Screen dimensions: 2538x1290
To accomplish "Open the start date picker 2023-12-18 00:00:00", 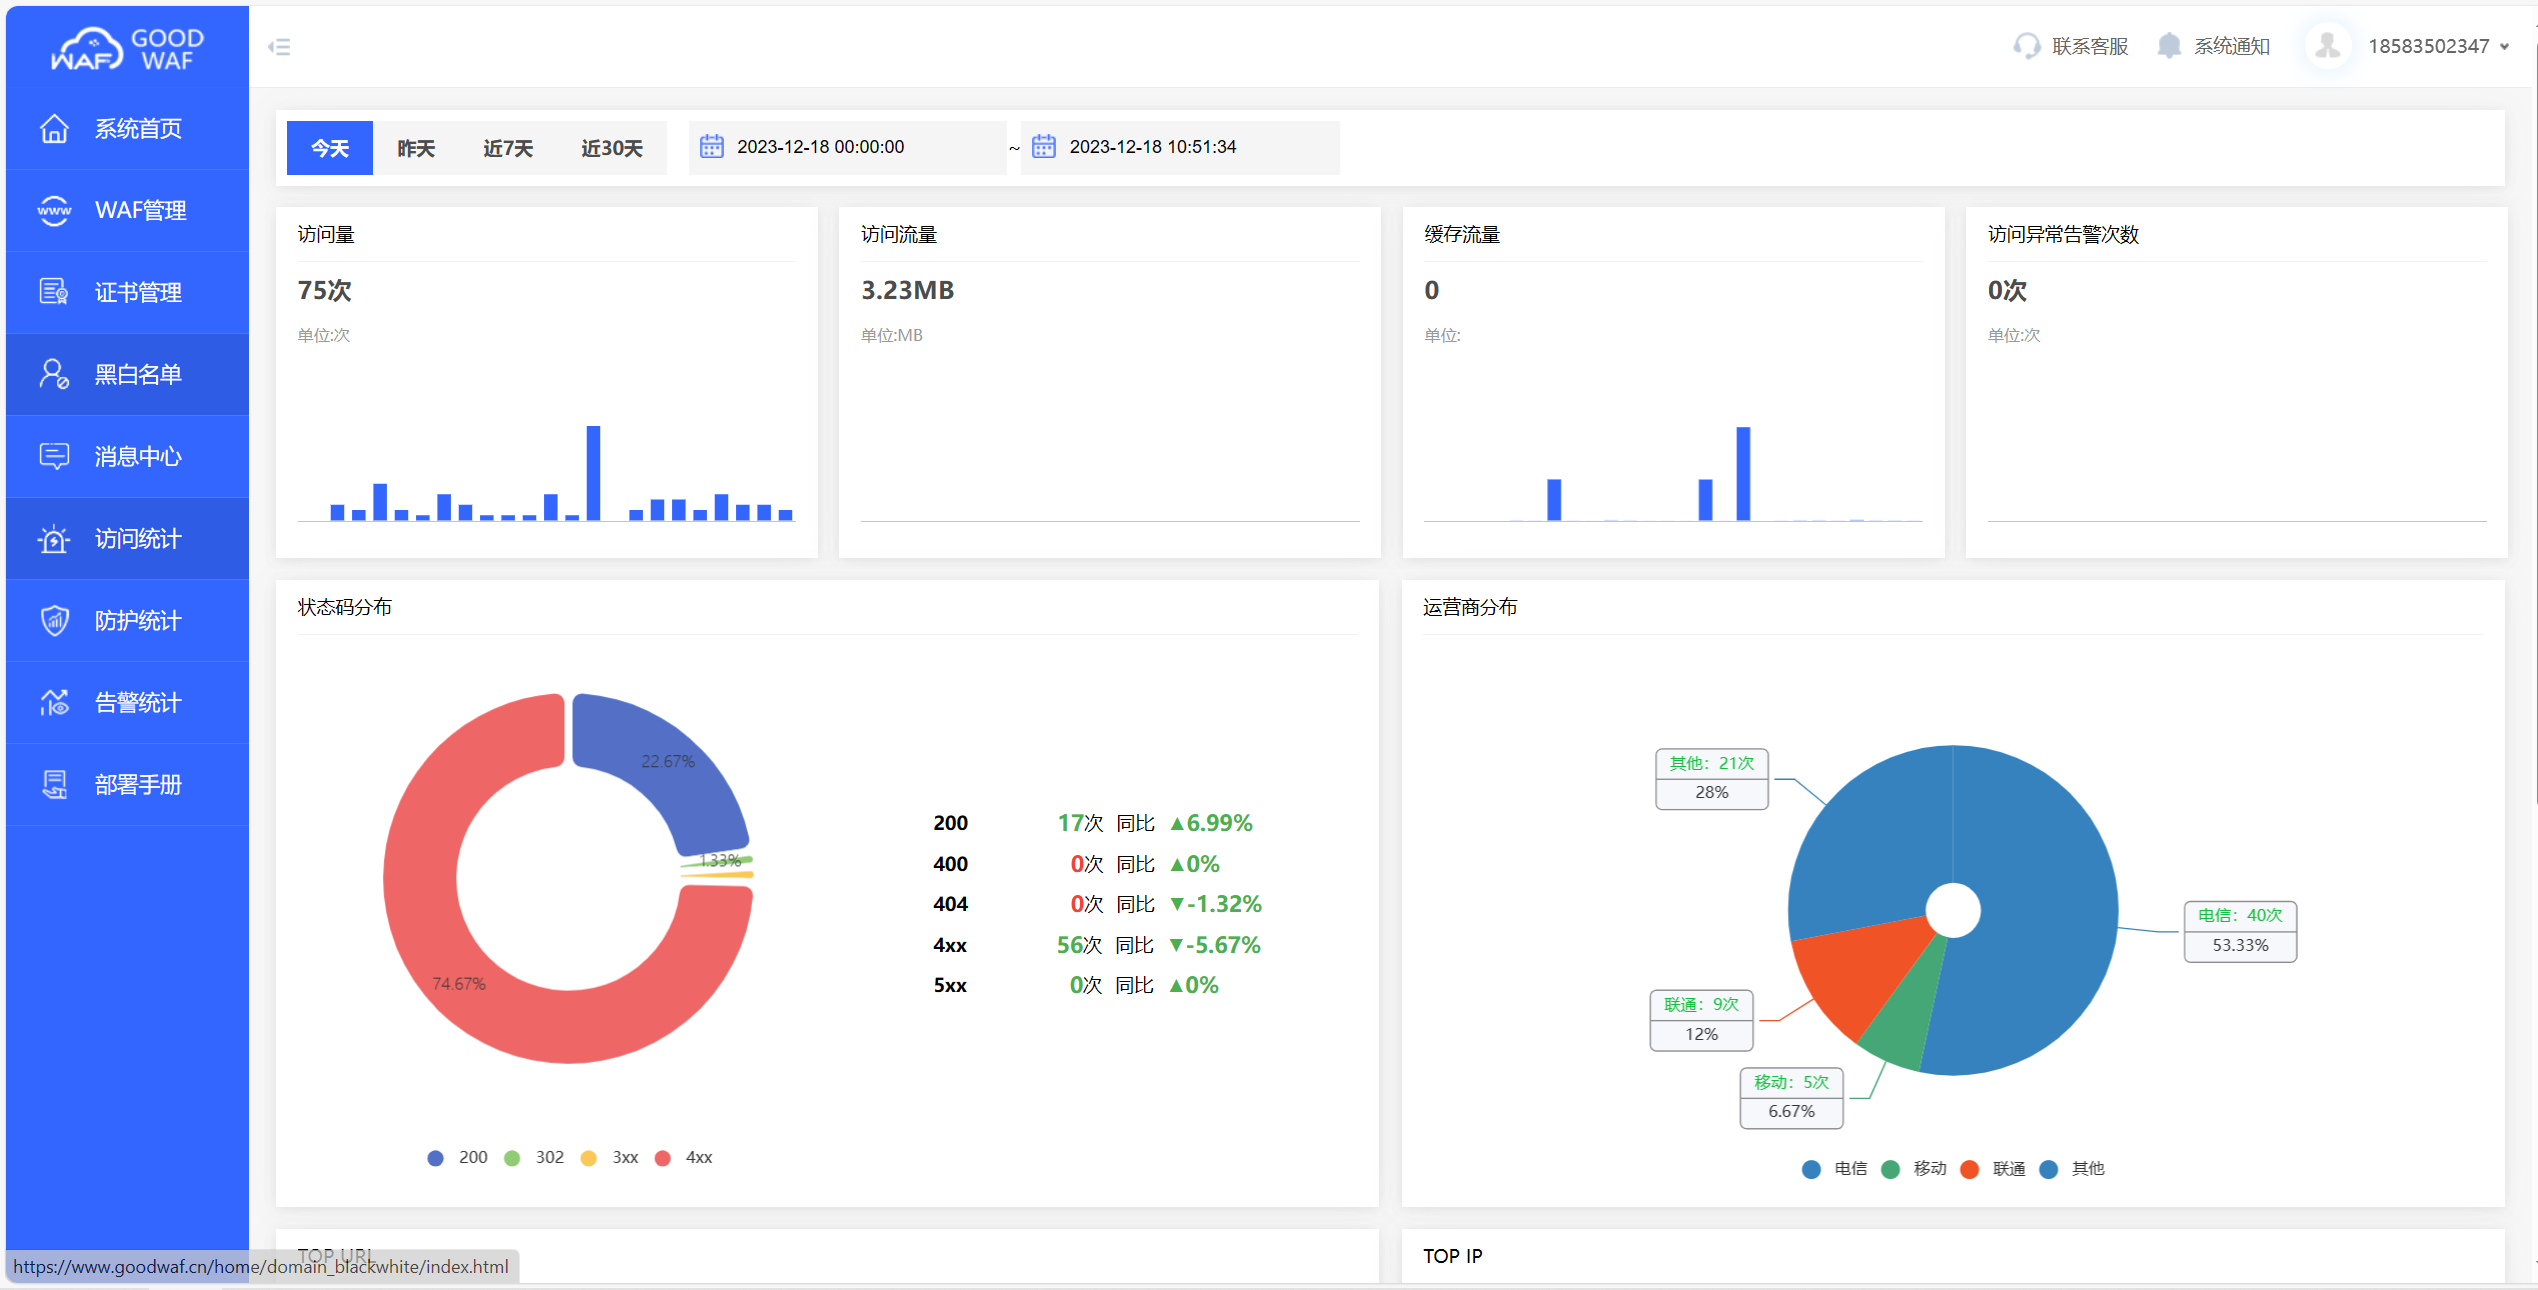I will [x=820, y=147].
